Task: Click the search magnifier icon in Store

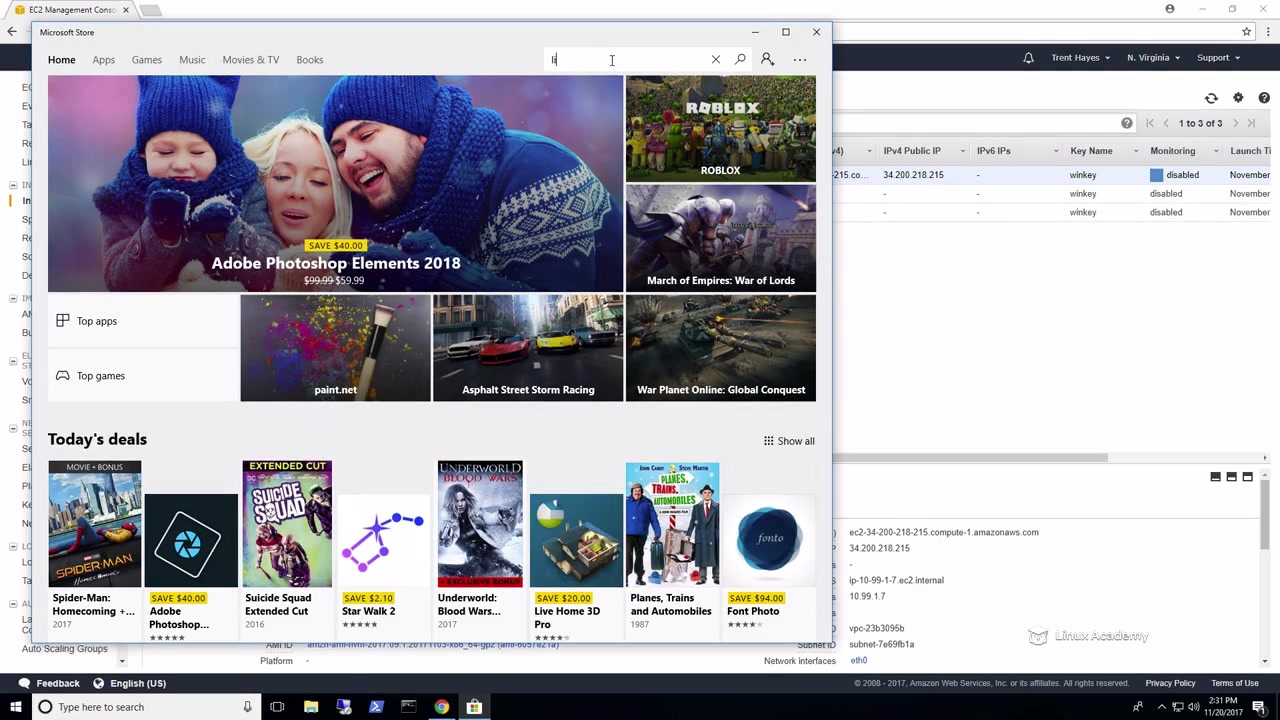Action: click(x=740, y=59)
